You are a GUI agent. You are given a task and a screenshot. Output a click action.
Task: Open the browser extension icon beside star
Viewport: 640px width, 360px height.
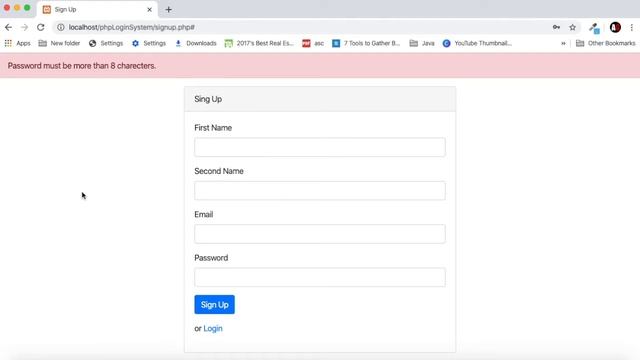coord(594,28)
